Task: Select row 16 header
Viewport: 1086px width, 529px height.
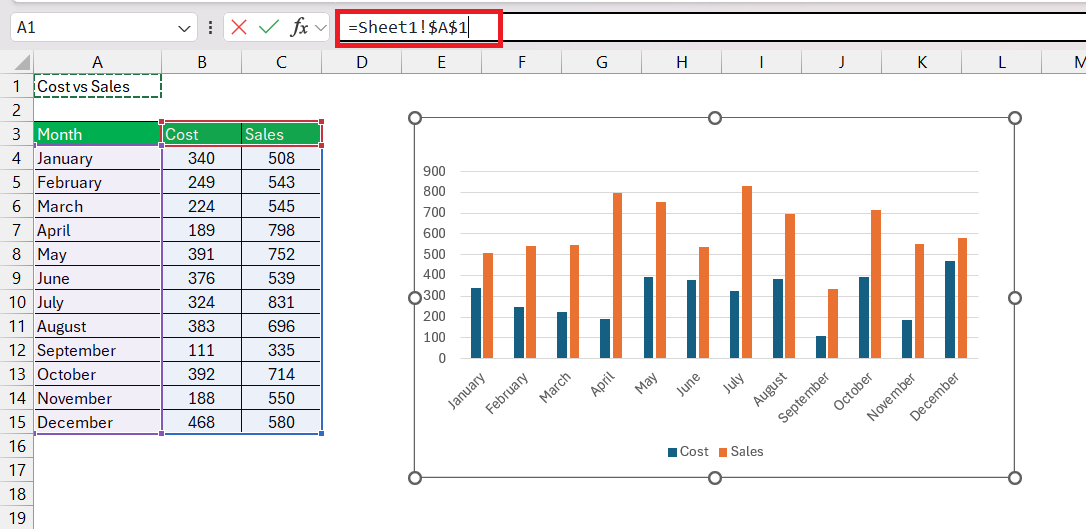Action: click(17, 446)
